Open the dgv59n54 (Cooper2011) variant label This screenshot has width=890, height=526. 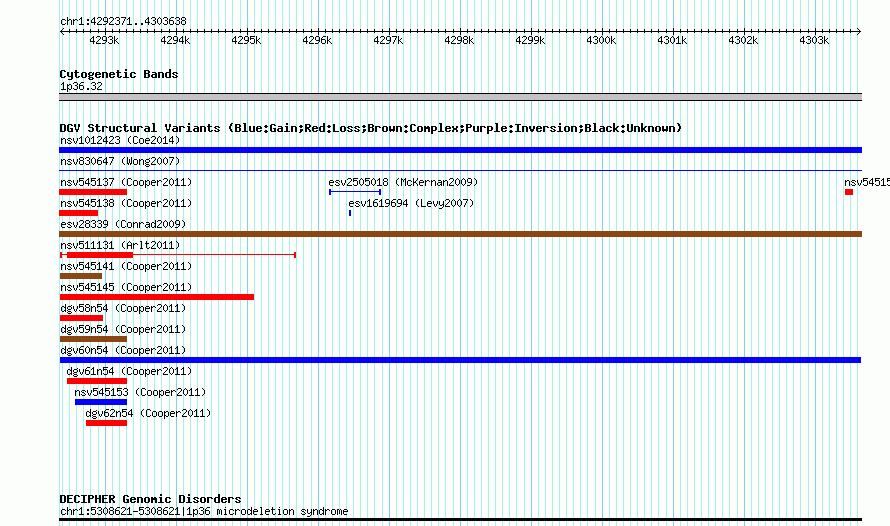tap(123, 329)
